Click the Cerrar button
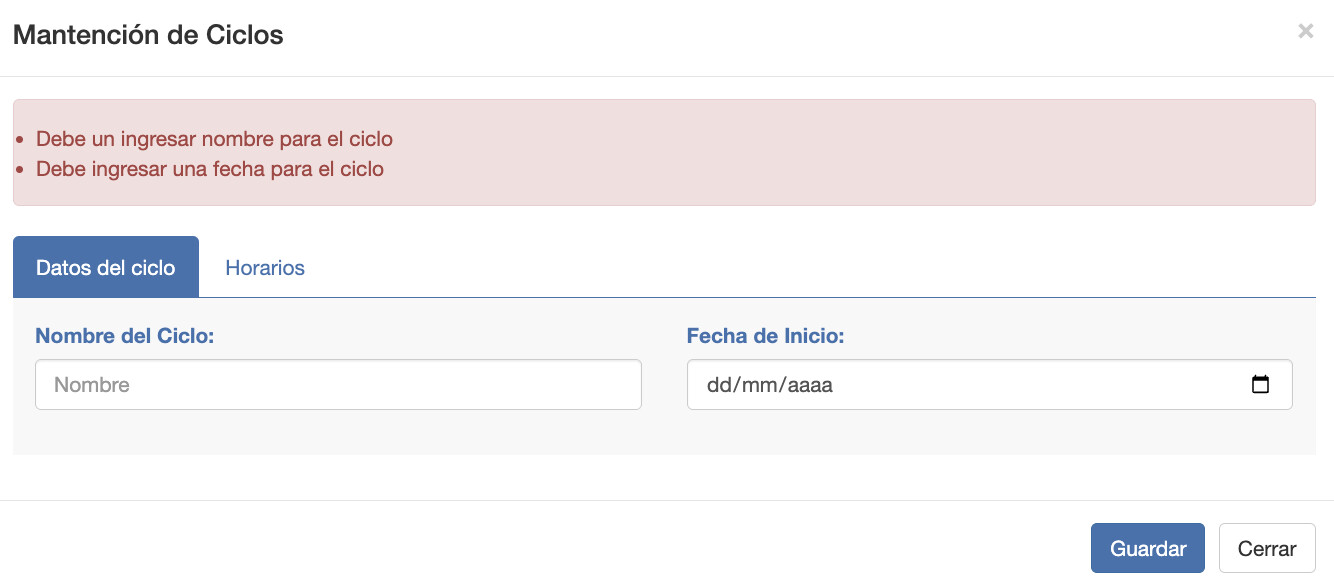This screenshot has width=1334, height=584. 1267,548
